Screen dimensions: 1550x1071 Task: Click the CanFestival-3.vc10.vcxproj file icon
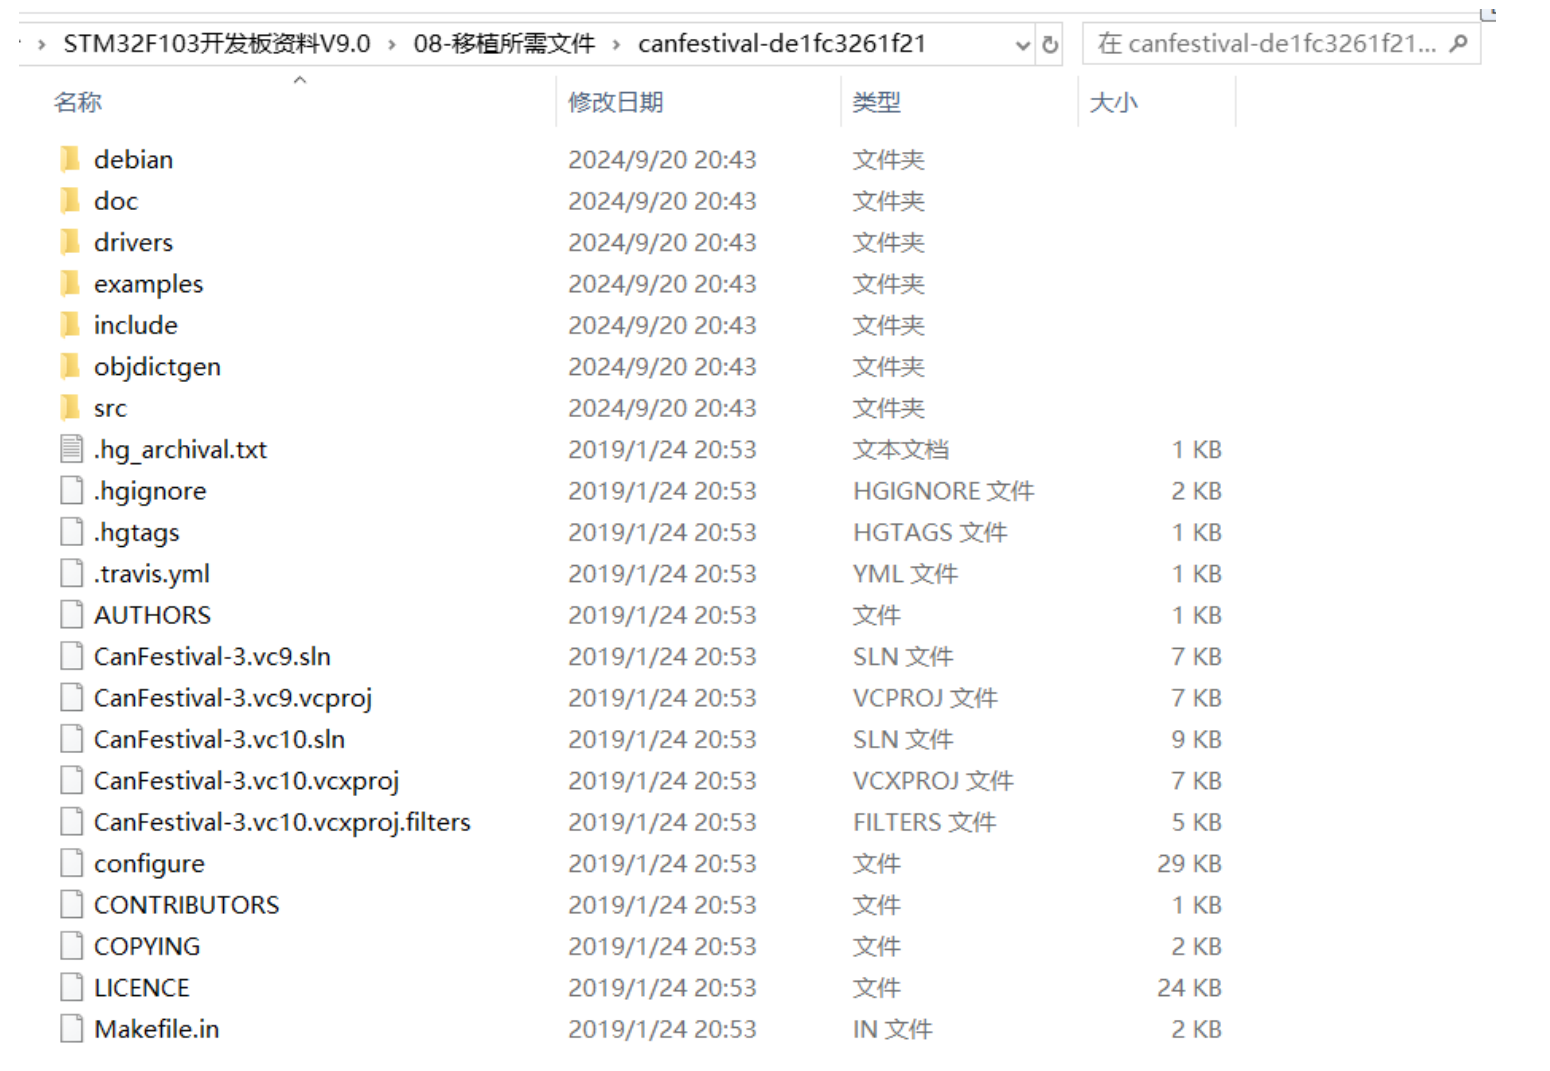coord(71,781)
